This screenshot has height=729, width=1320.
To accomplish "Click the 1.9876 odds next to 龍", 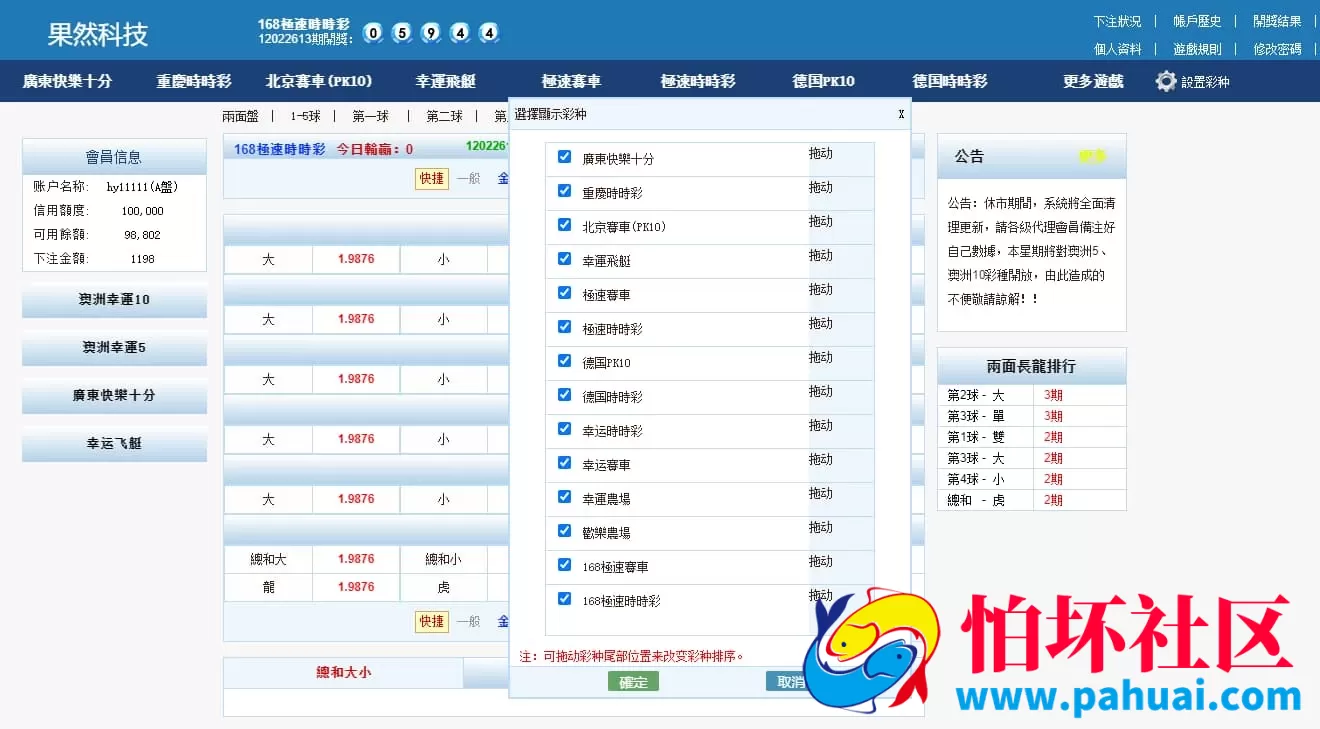I will pos(357,587).
